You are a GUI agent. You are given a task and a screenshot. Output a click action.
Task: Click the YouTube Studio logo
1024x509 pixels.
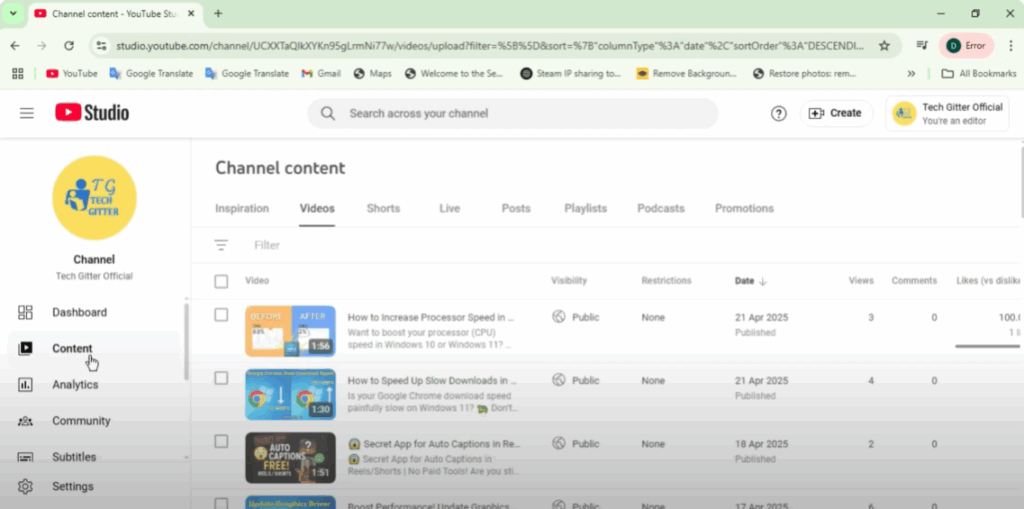click(x=92, y=113)
